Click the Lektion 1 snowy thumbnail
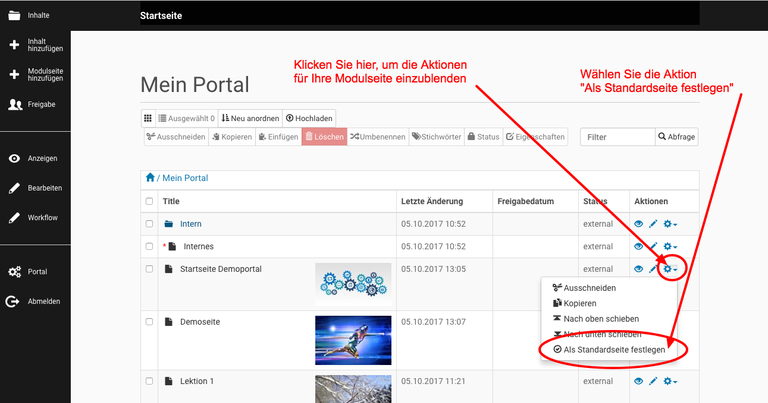 (x=353, y=389)
